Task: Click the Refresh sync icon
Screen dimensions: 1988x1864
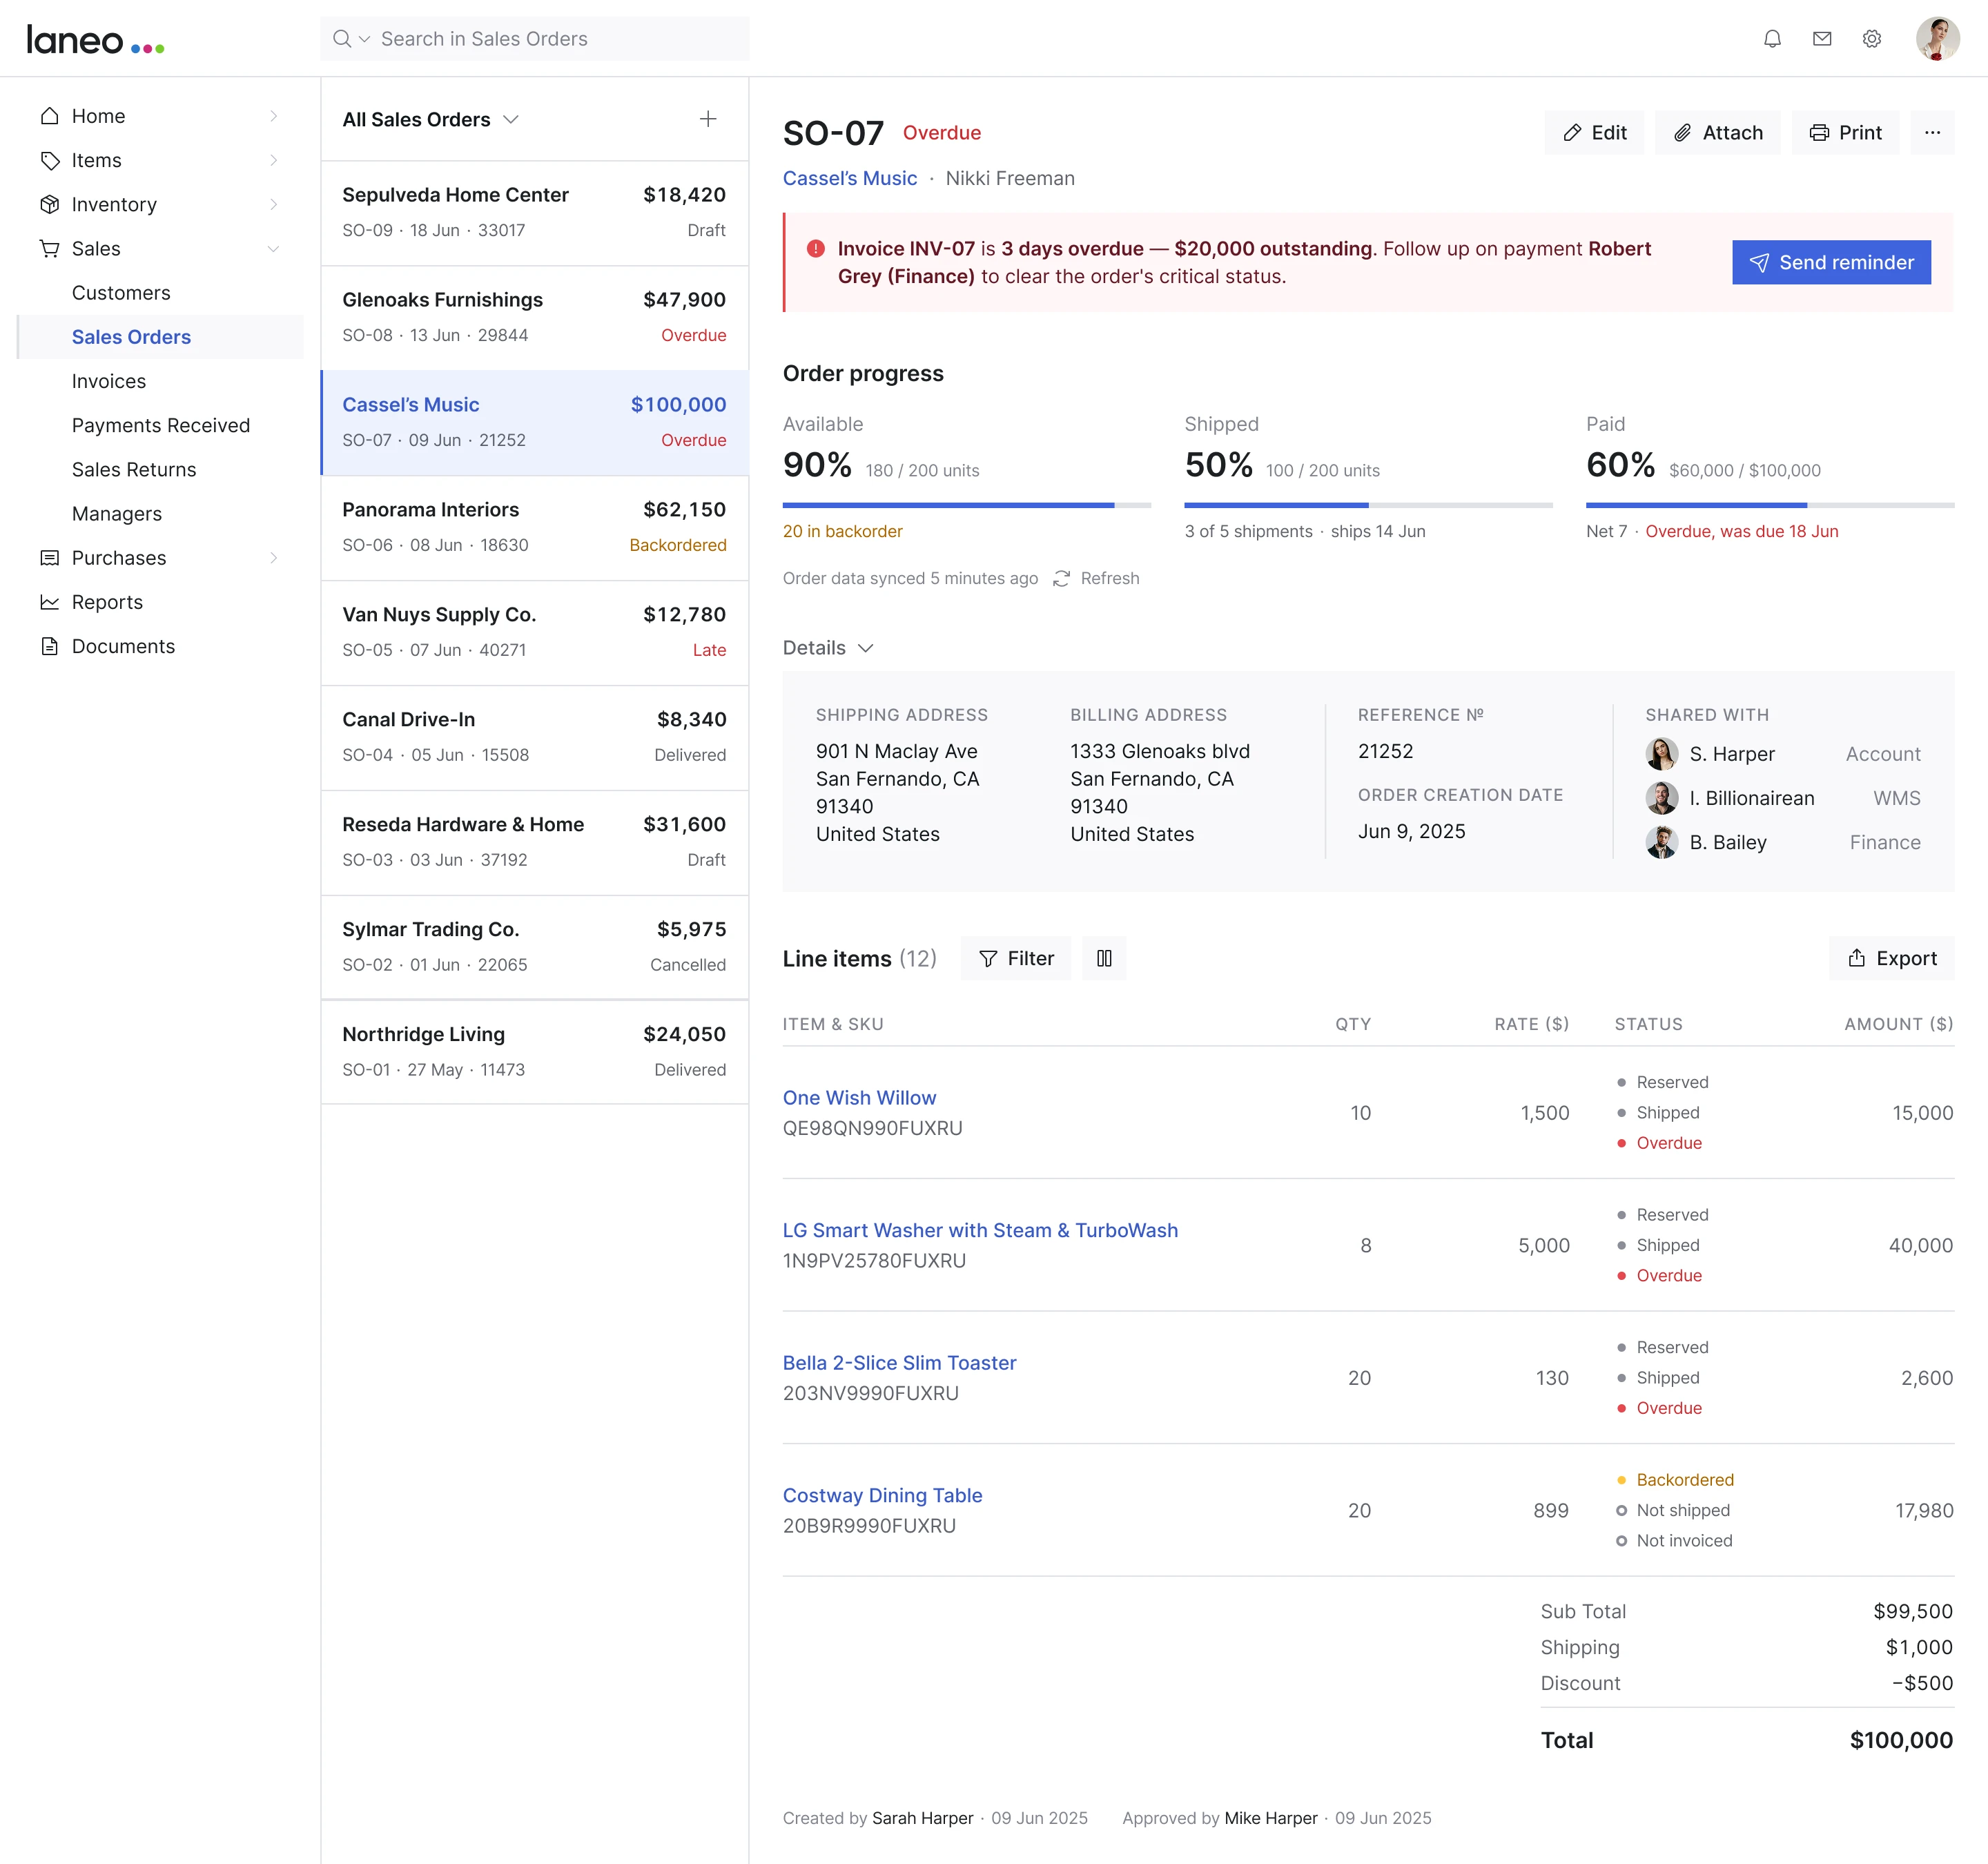Action: coord(1062,578)
